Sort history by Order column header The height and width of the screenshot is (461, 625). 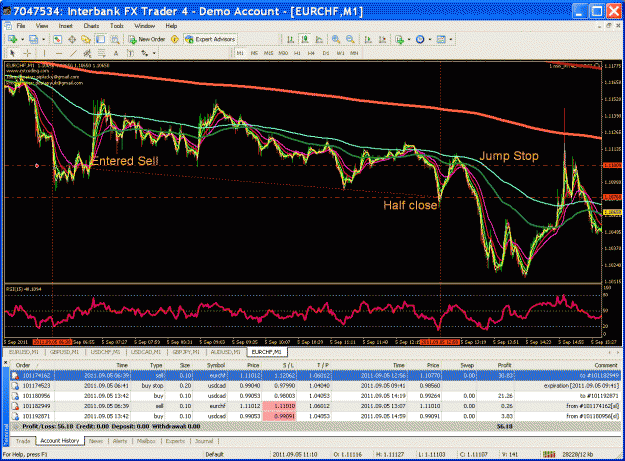(x=23, y=365)
